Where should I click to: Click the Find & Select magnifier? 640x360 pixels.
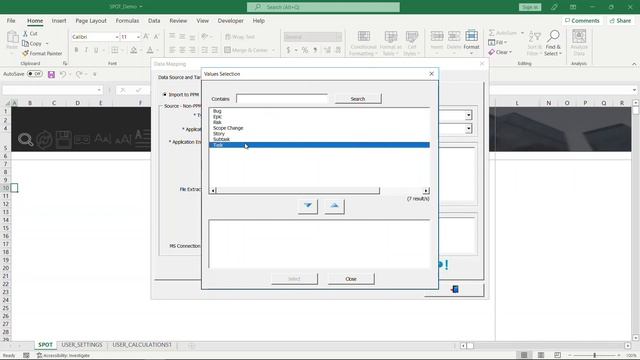click(553, 36)
